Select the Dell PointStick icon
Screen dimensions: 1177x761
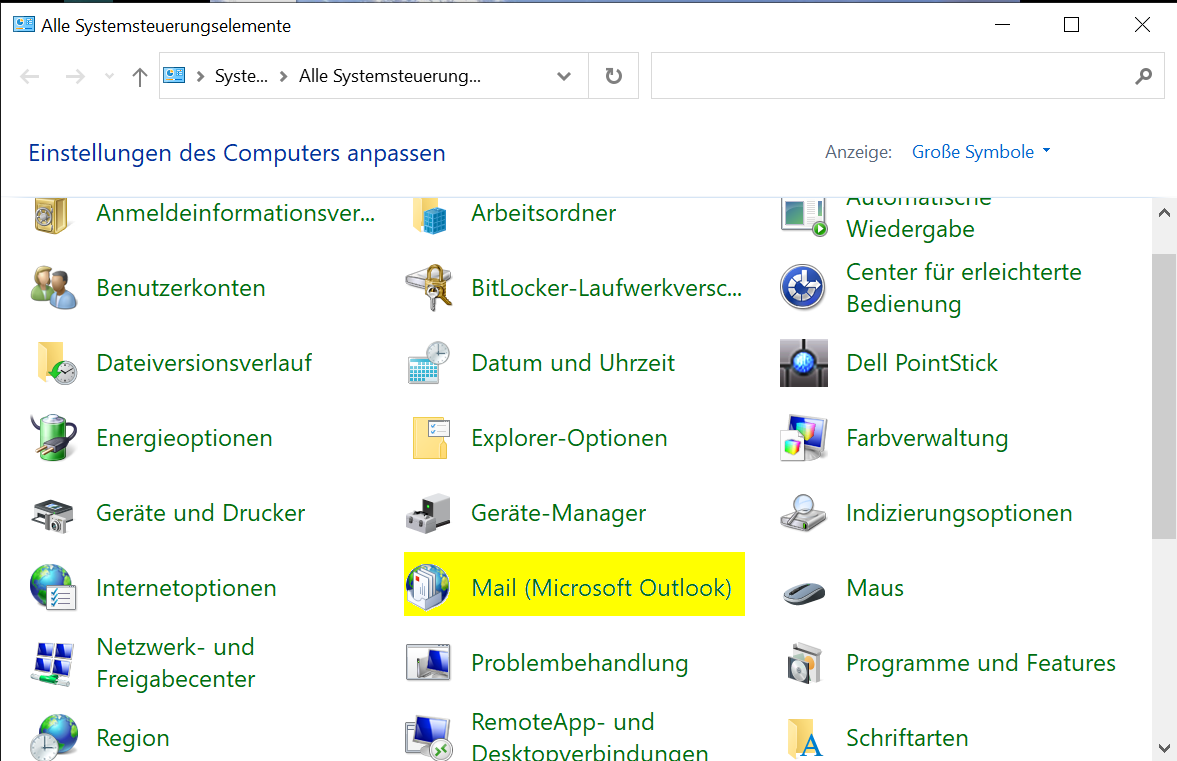click(805, 363)
